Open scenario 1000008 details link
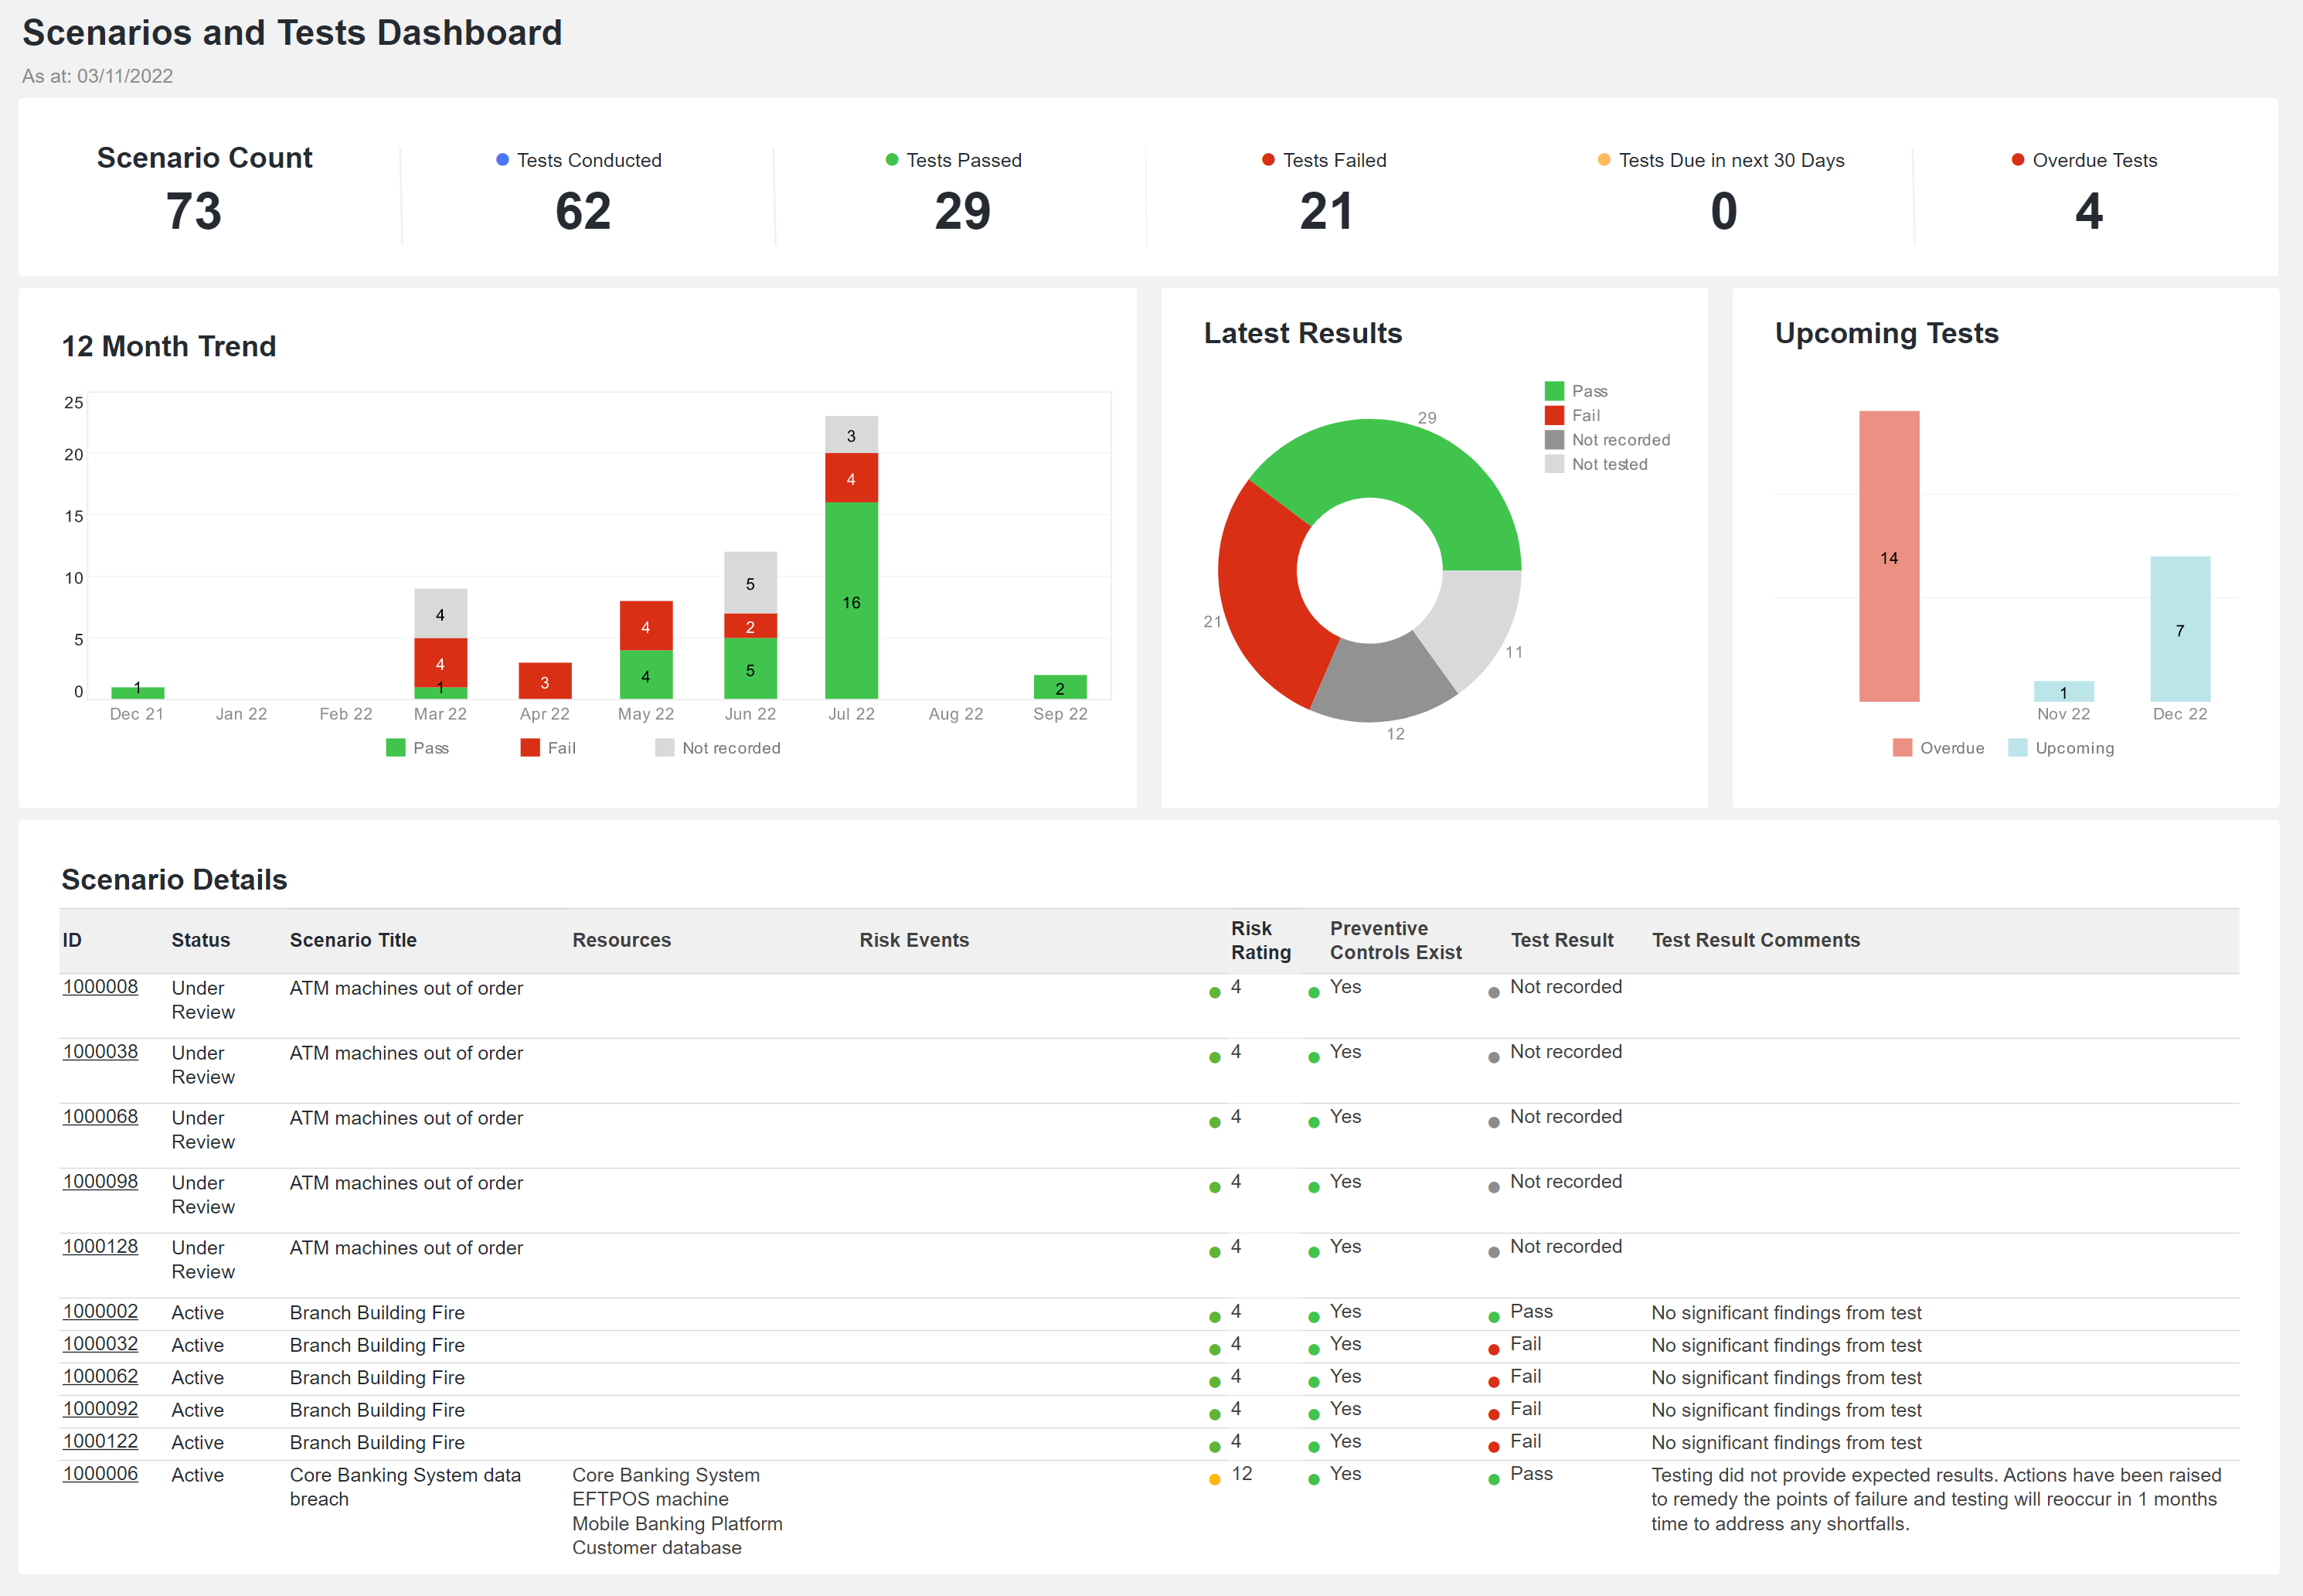2303x1596 pixels. (101, 987)
